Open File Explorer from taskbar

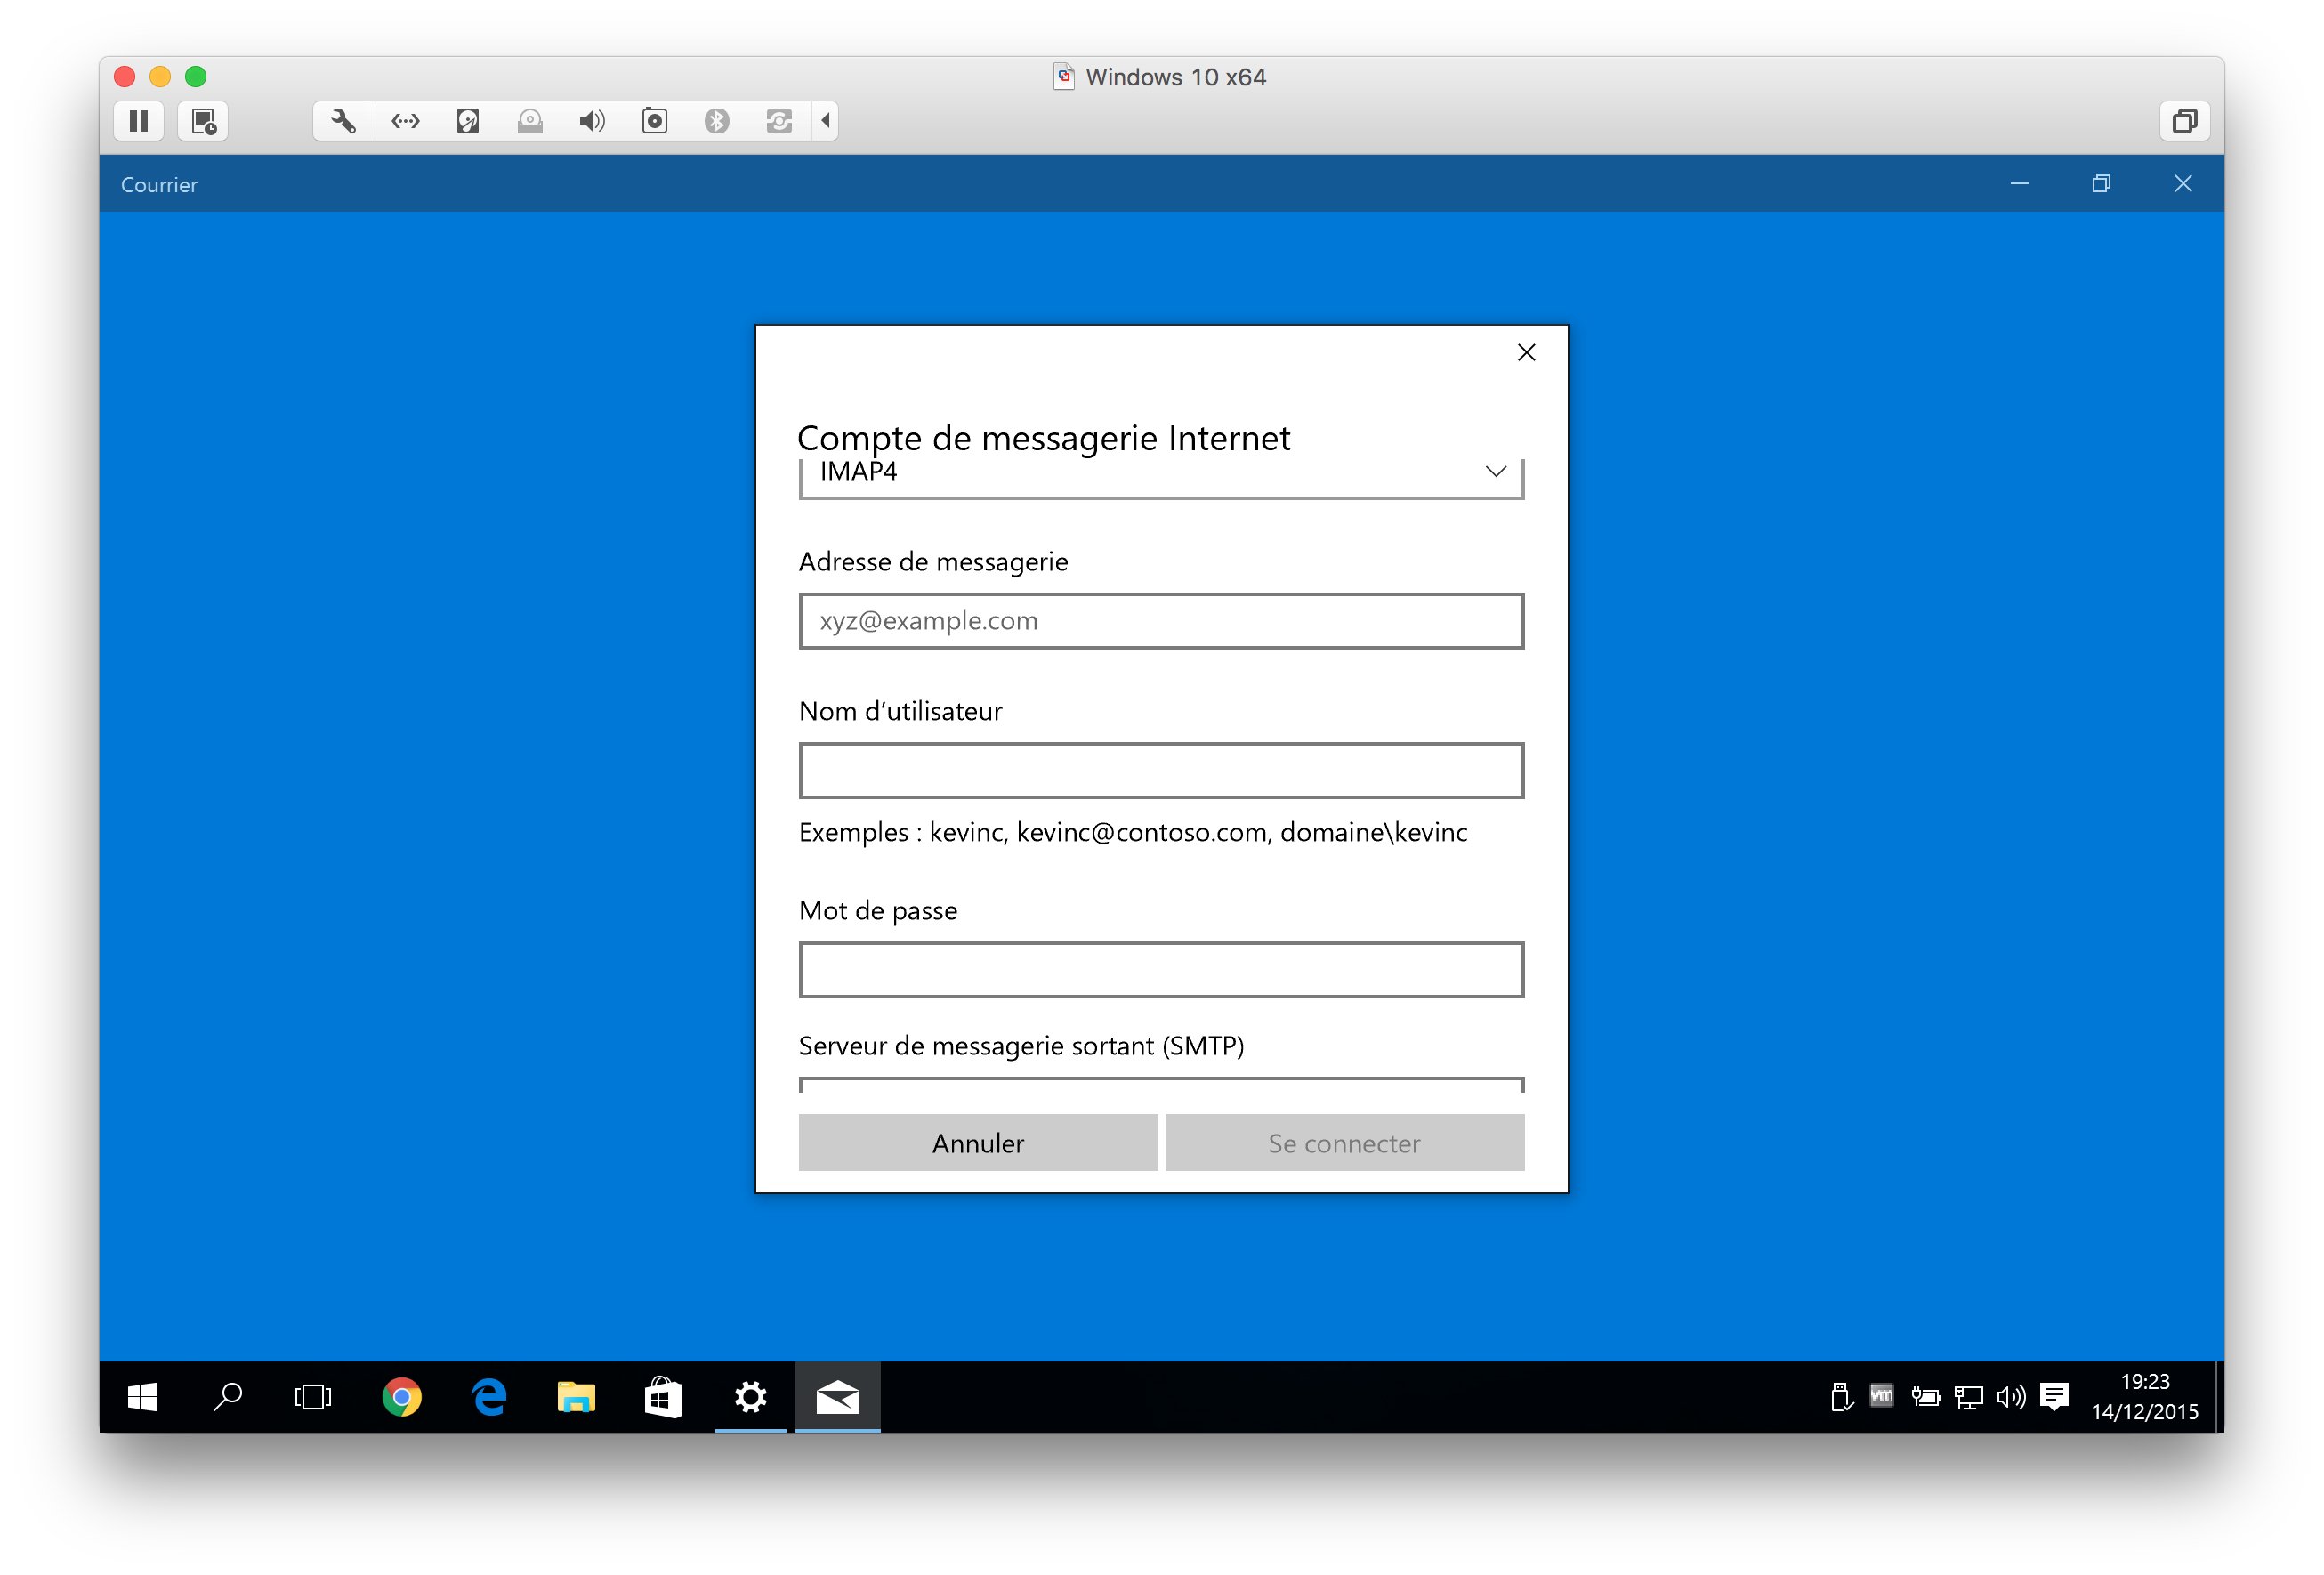pyautogui.click(x=576, y=1397)
